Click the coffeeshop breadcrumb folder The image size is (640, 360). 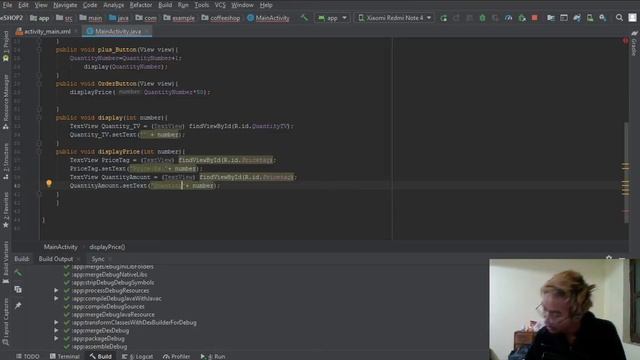tap(221, 18)
